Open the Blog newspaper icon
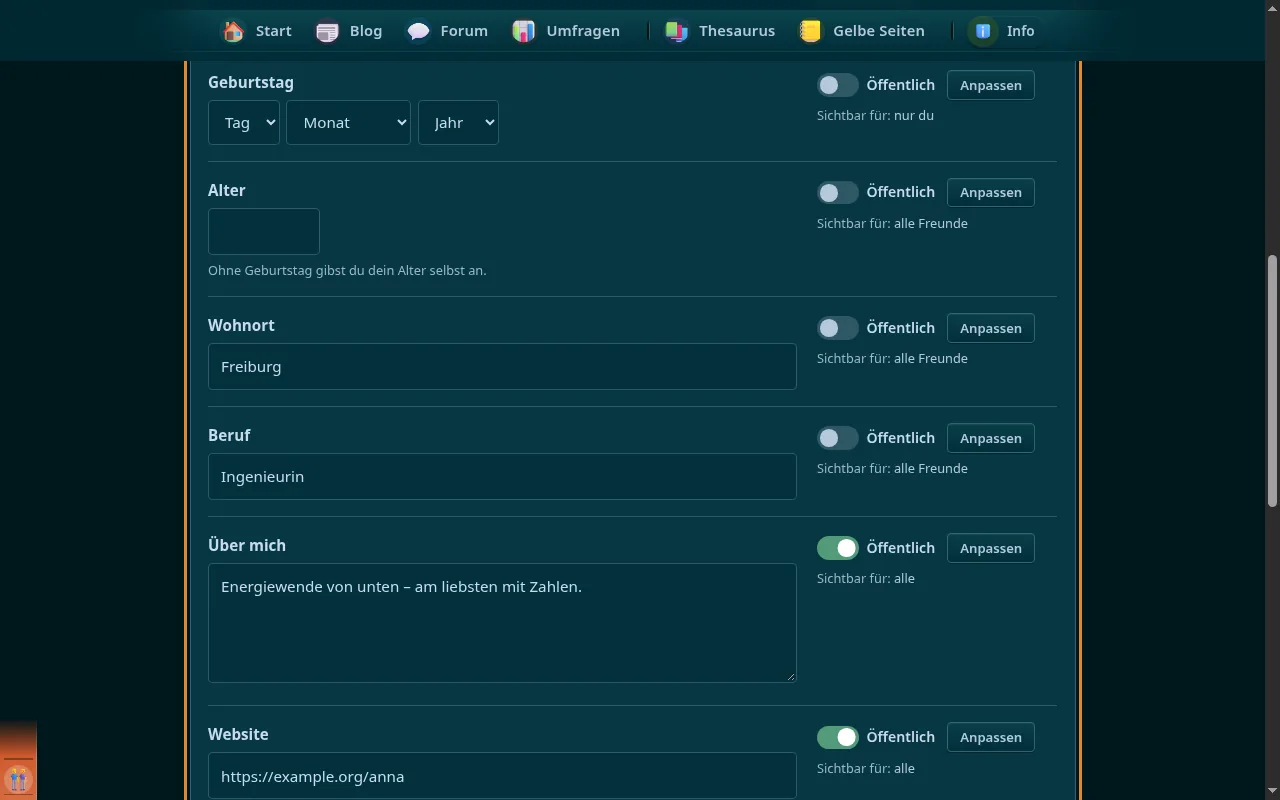Image resolution: width=1280 pixels, height=800 pixels. point(327,31)
